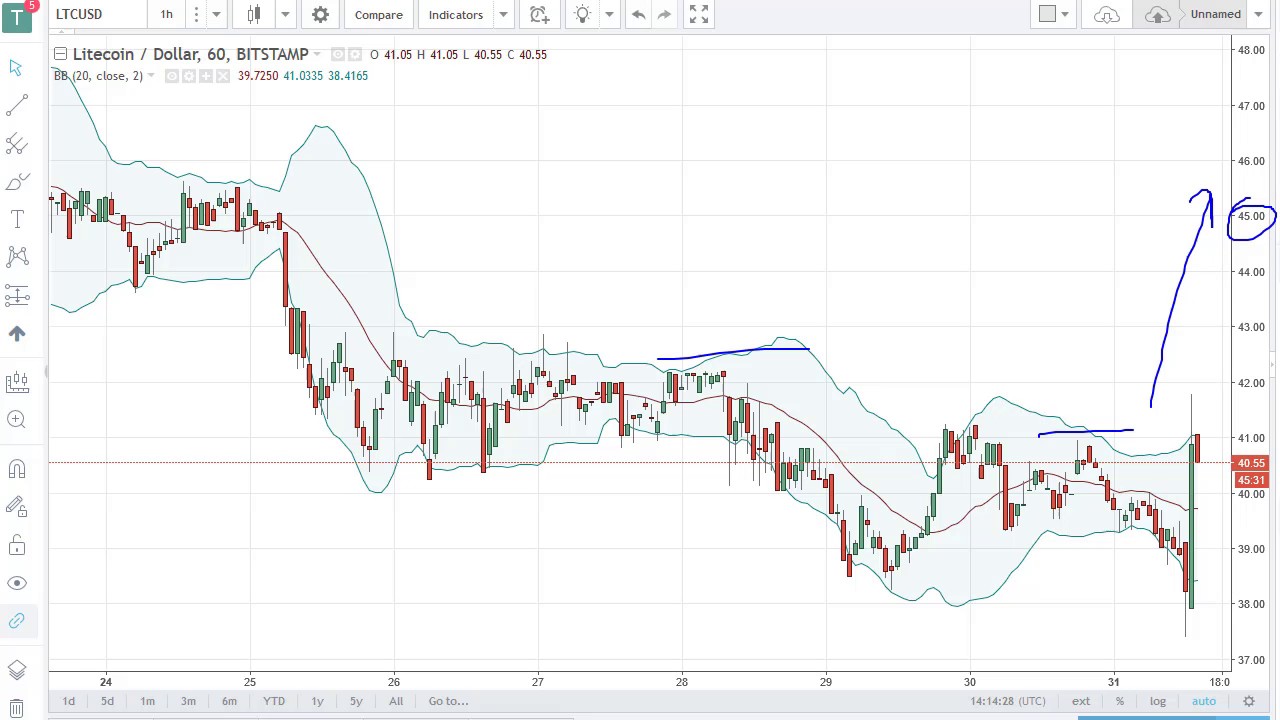The width and height of the screenshot is (1280, 720).
Task: Toggle main series visibility eye icon
Action: pyautogui.click(x=338, y=54)
